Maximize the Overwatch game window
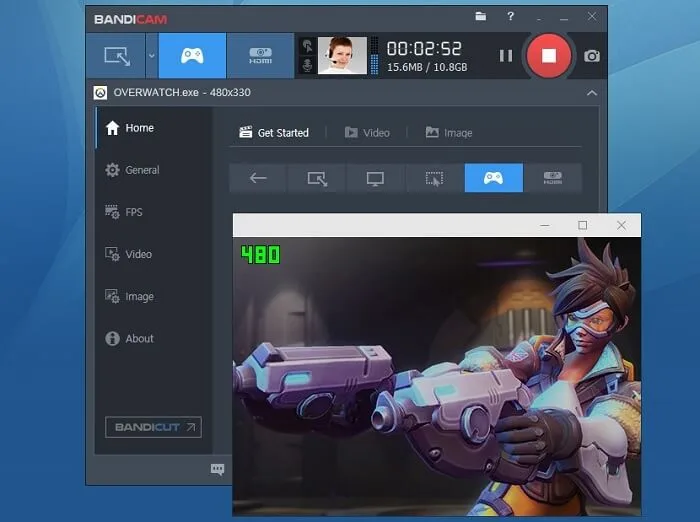This screenshot has width=700, height=522. 583,226
